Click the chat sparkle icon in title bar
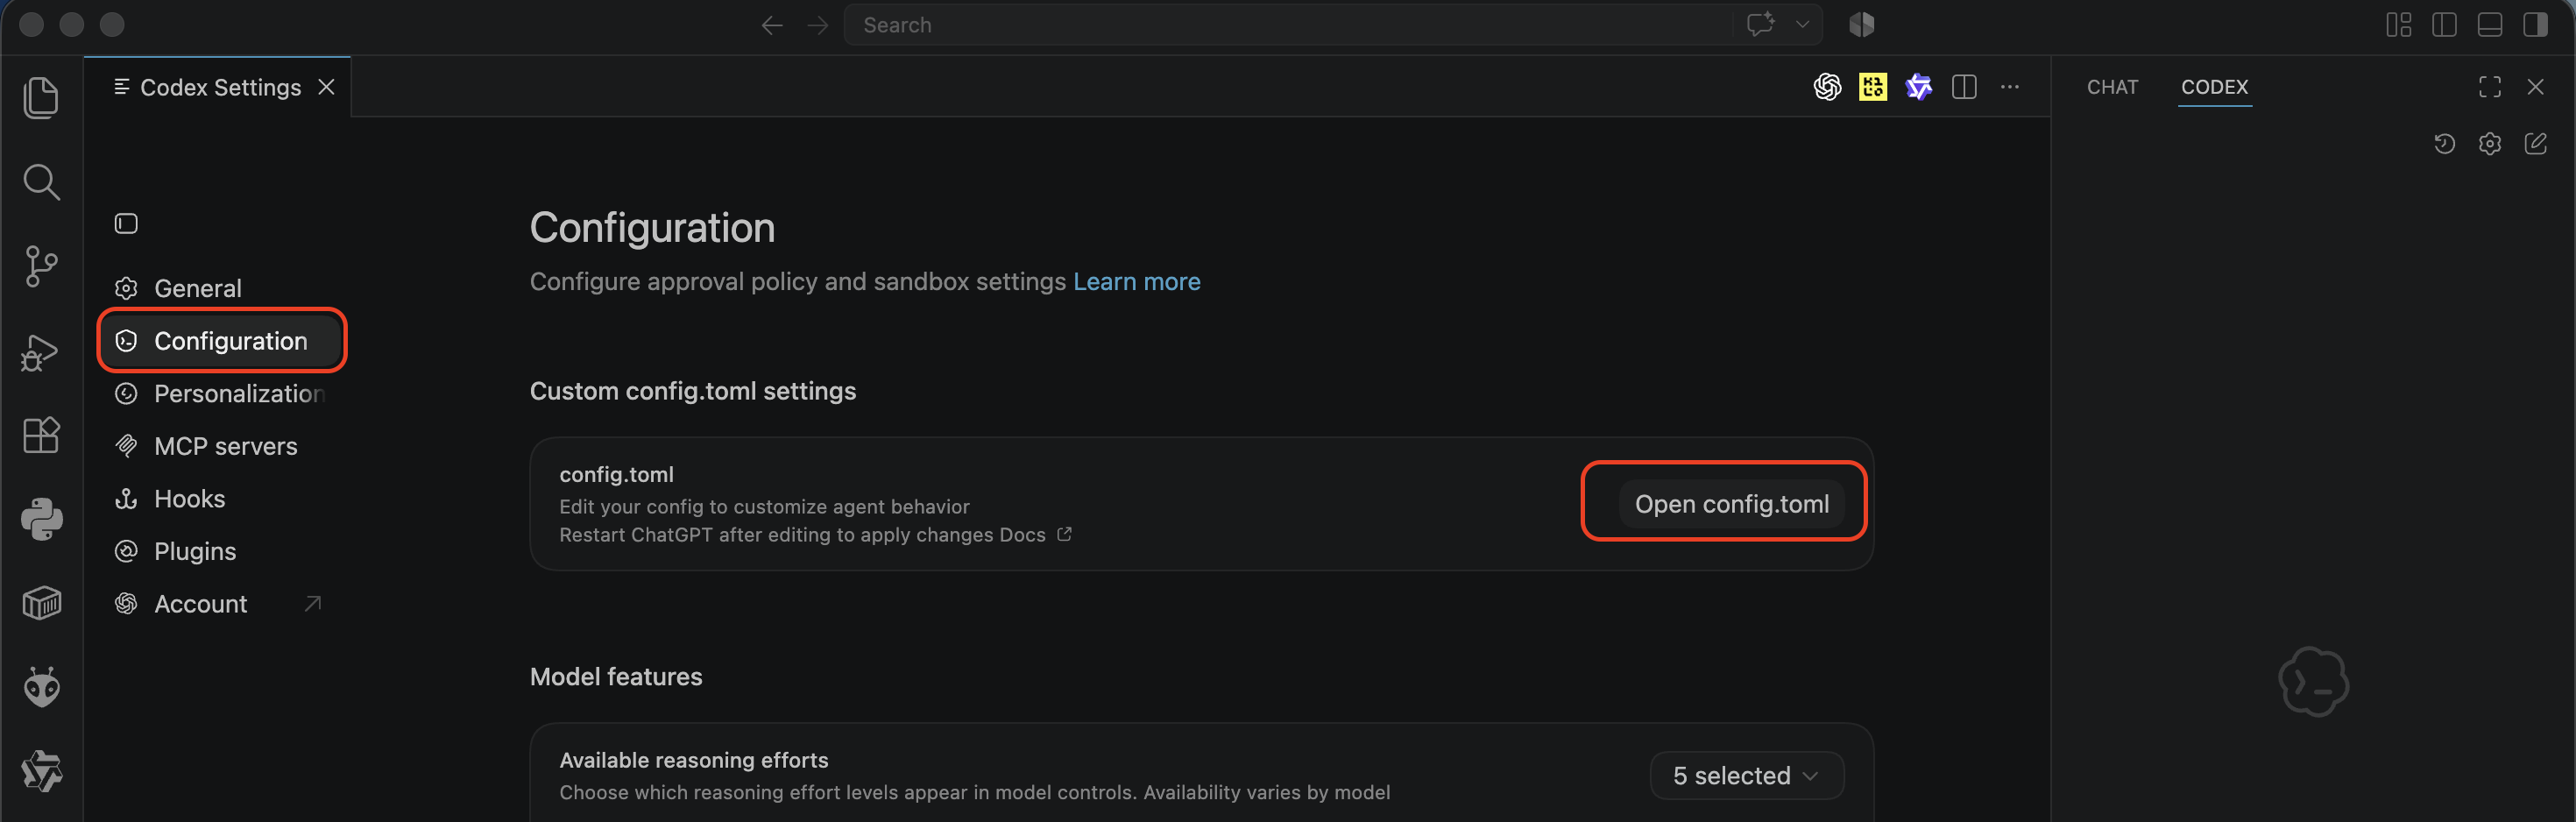Screen dimensions: 2576x822 tap(1761, 24)
